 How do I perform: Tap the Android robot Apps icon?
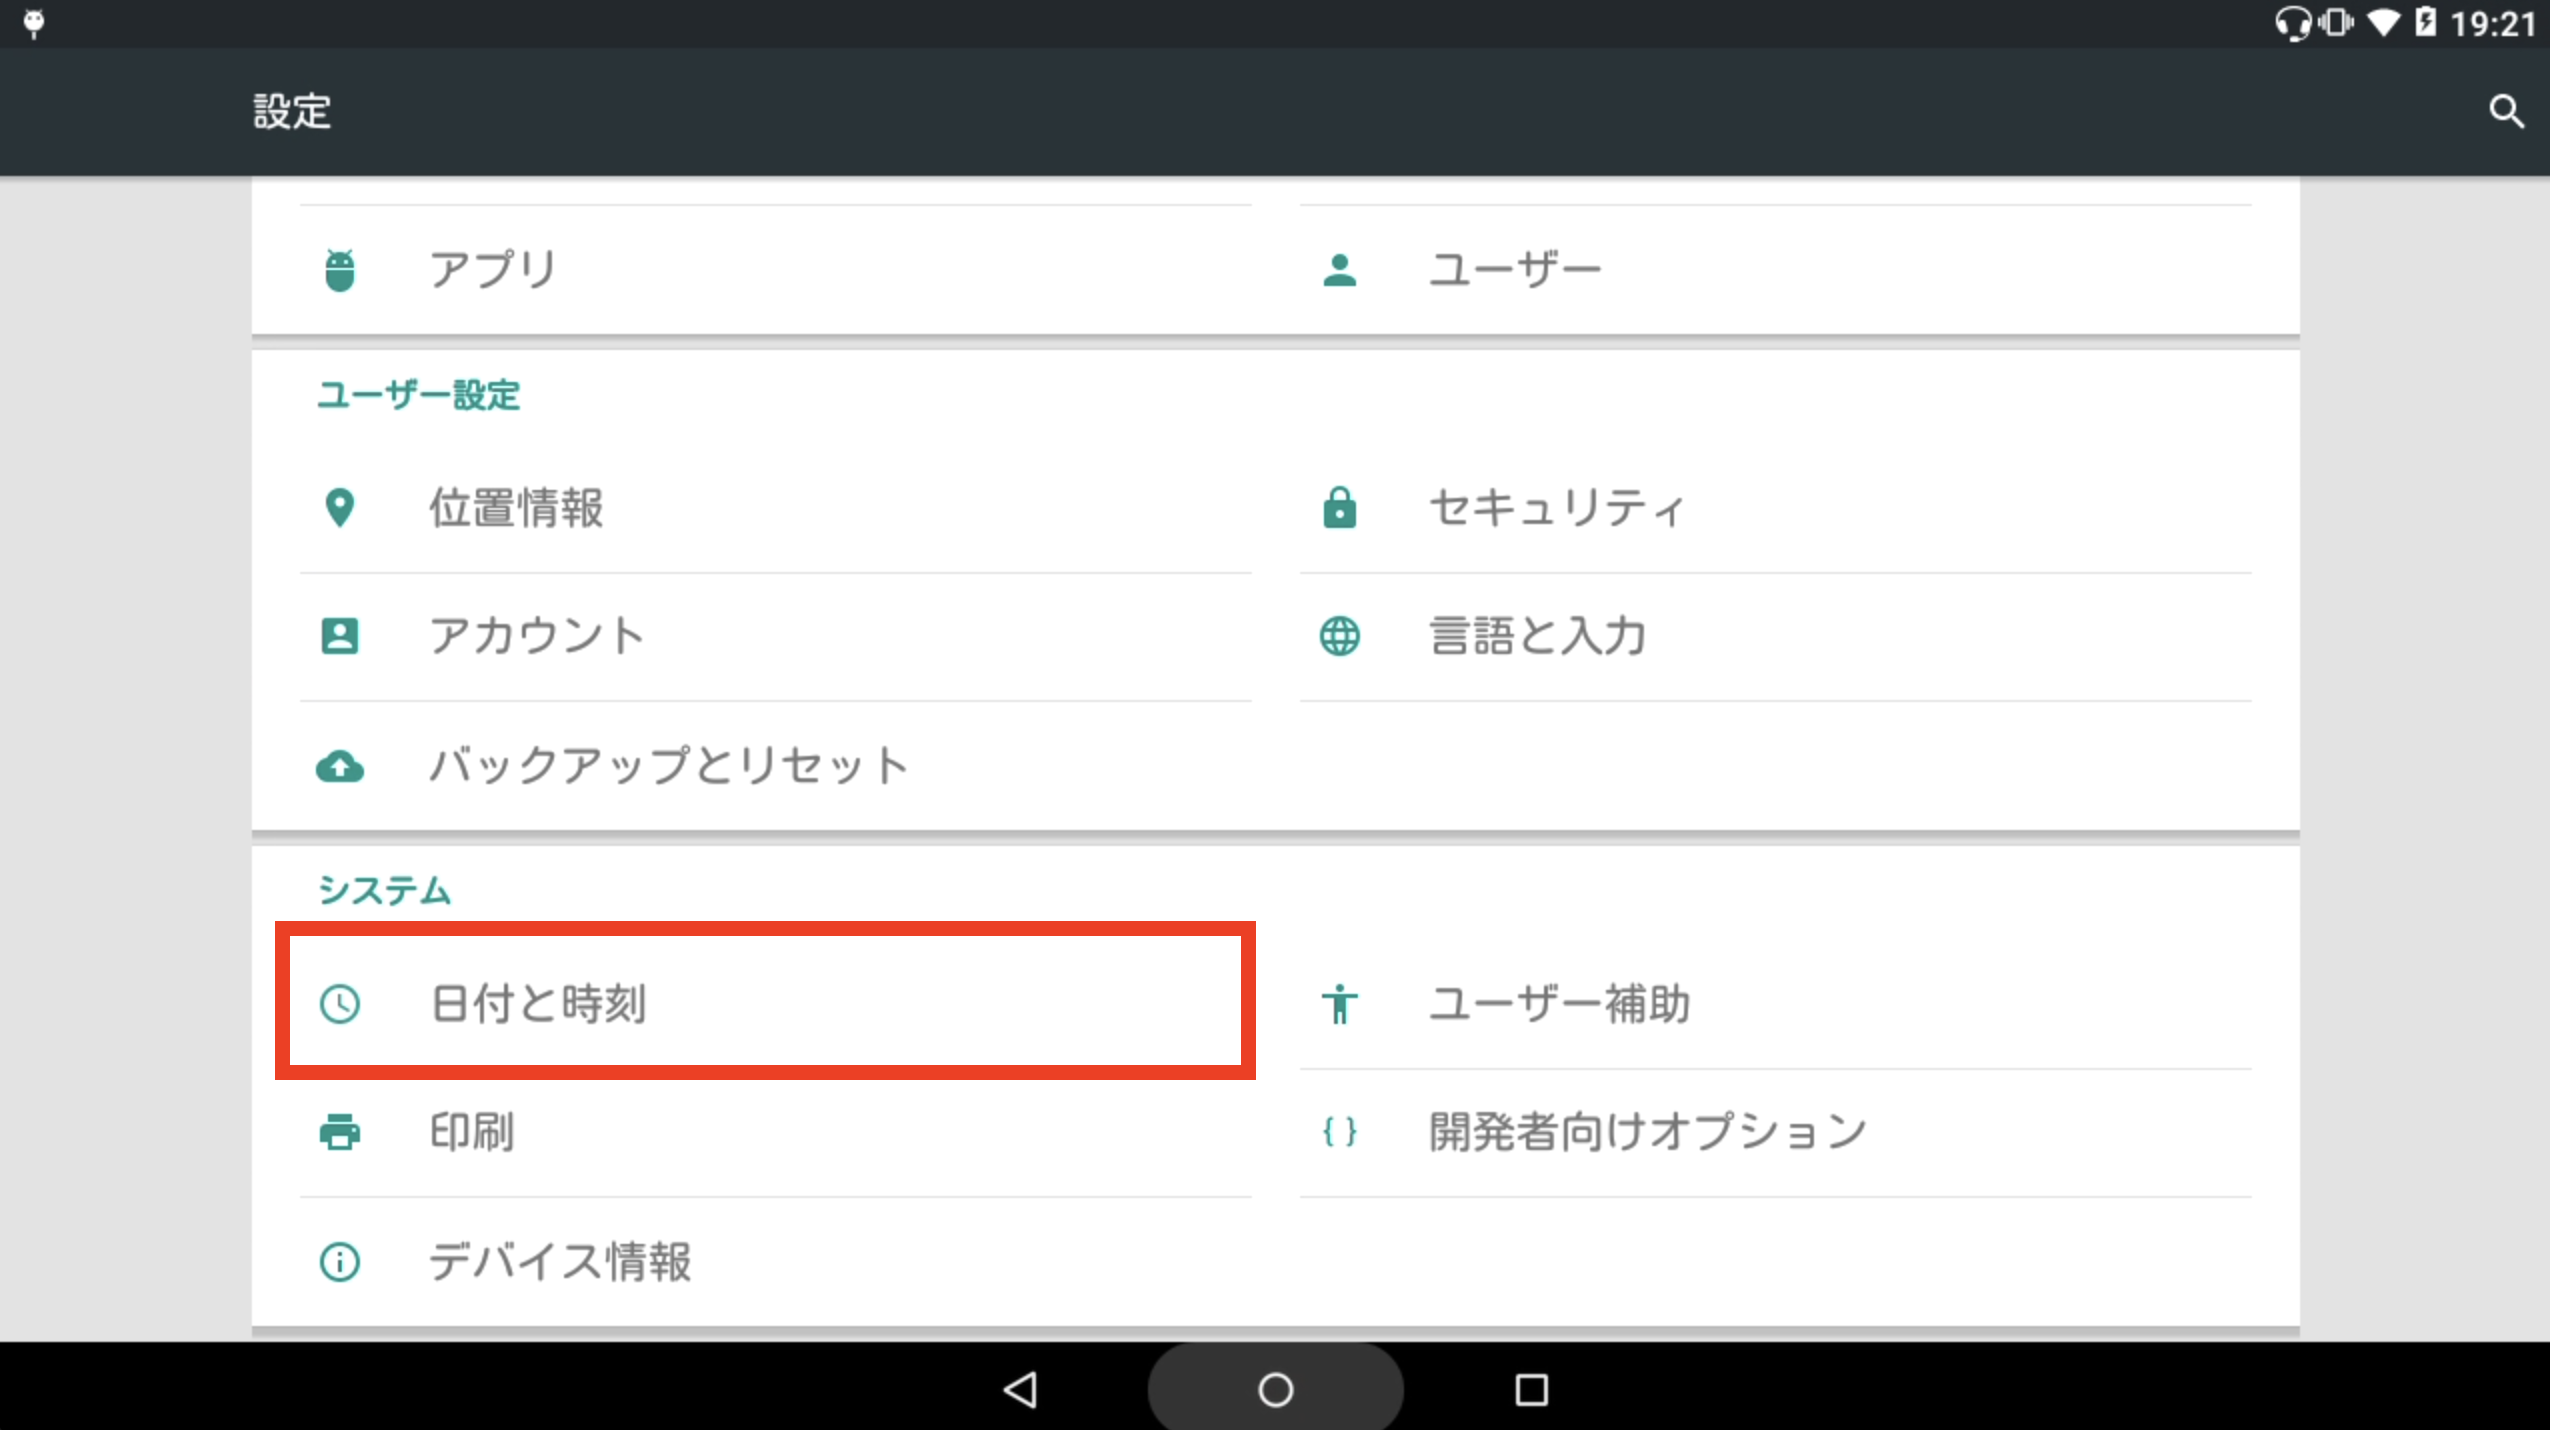340,270
